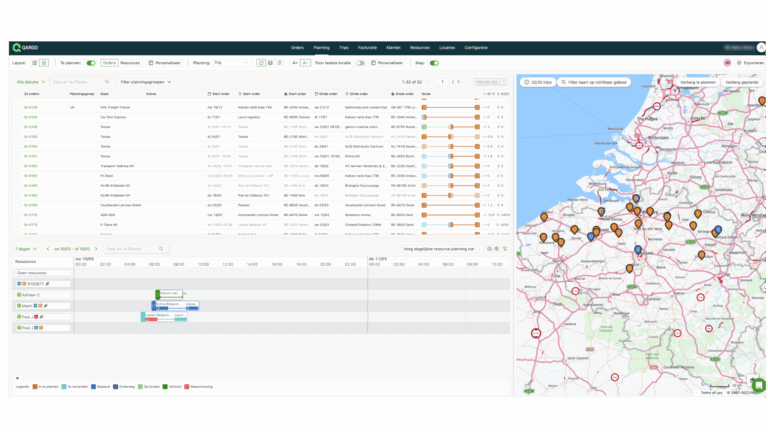Screen dimensions: 768x432
Task: Select the green trip block on Adriaan C row
Action: [169, 294]
